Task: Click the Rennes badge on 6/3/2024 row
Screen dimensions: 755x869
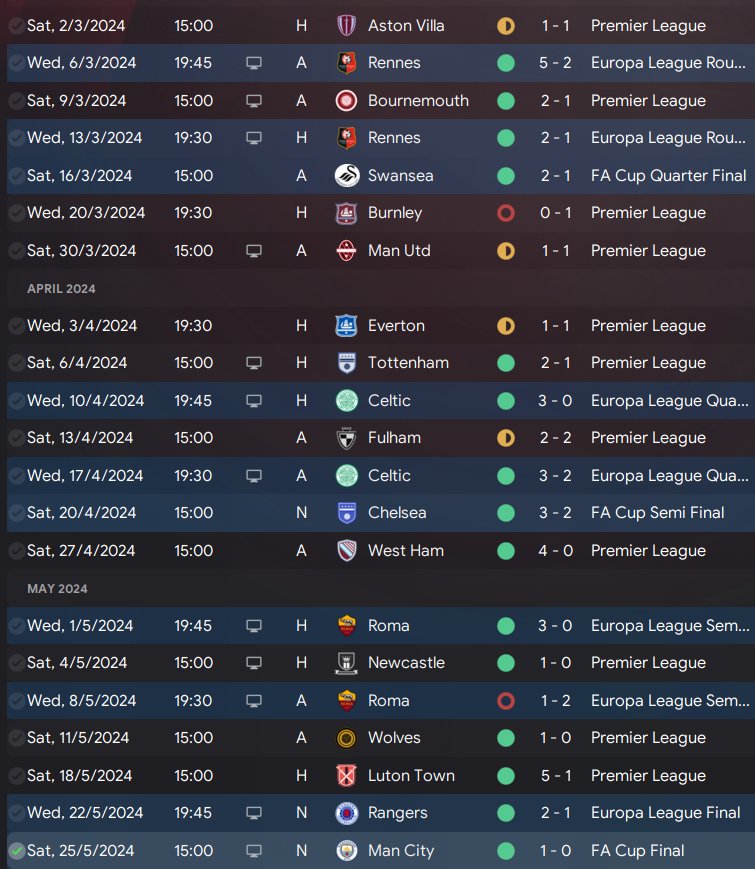Action: [x=347, y=63]
